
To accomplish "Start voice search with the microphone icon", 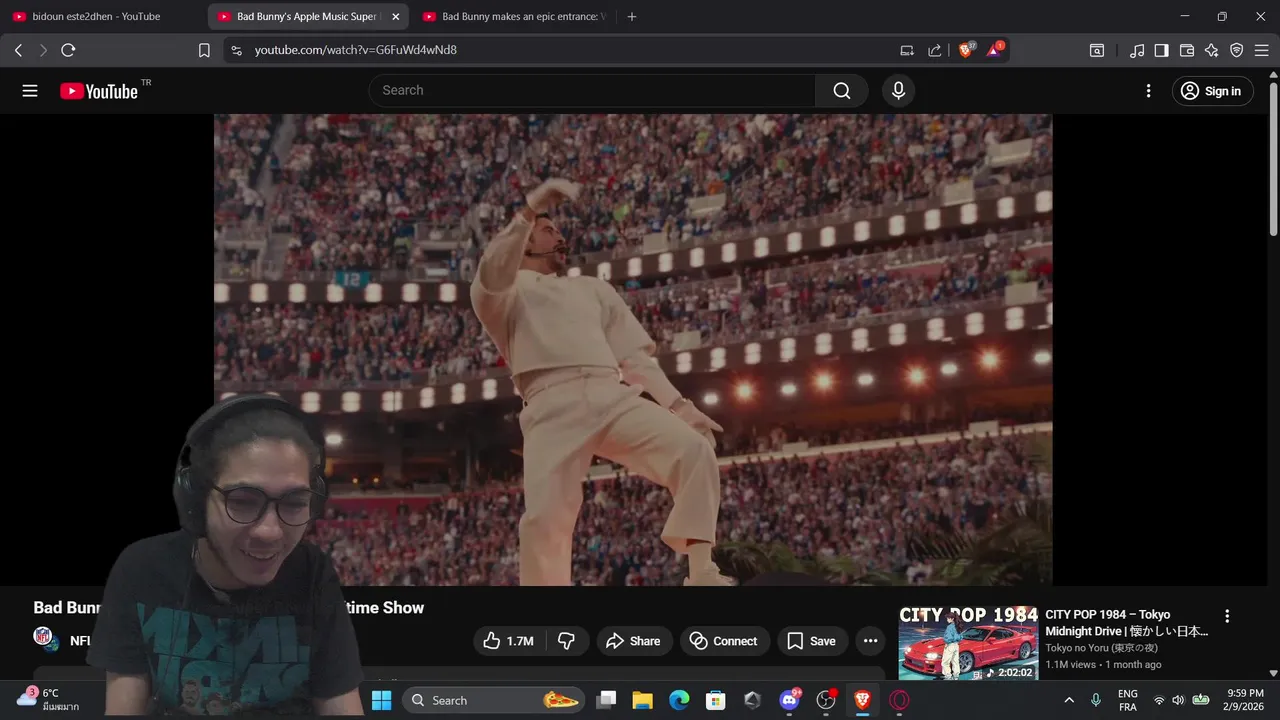I will (898, 91).
